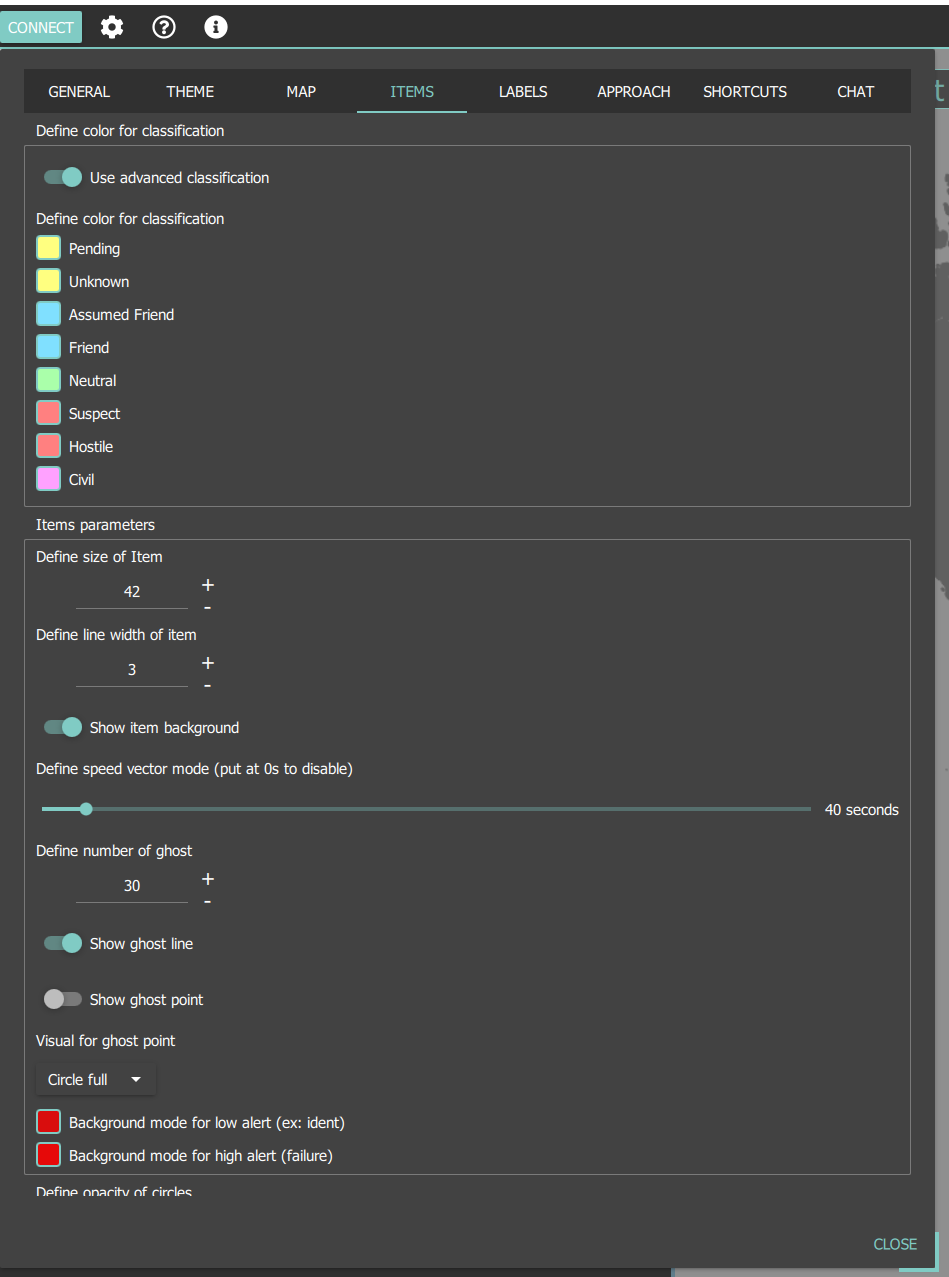Toggle Show item background switch
The width and height of the screenshot is (949, 1277).
[62, 727]
